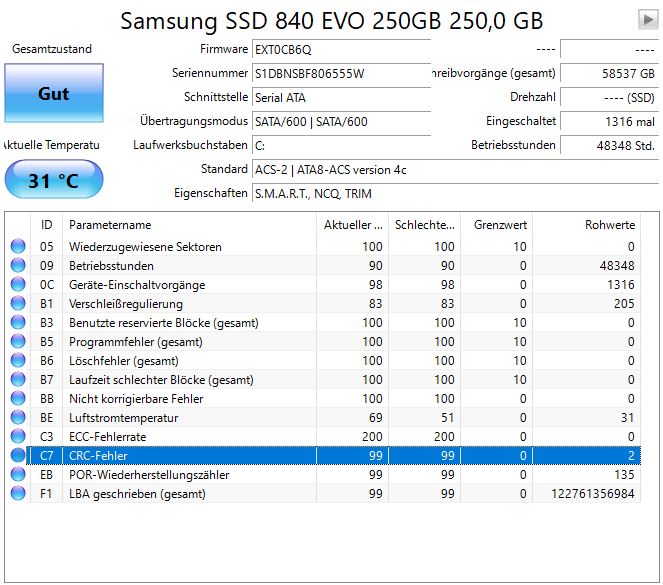Viewport: 663px width, 585px height.
Task: Click the next-disk arrow button
Action: [x=648, y=19]
